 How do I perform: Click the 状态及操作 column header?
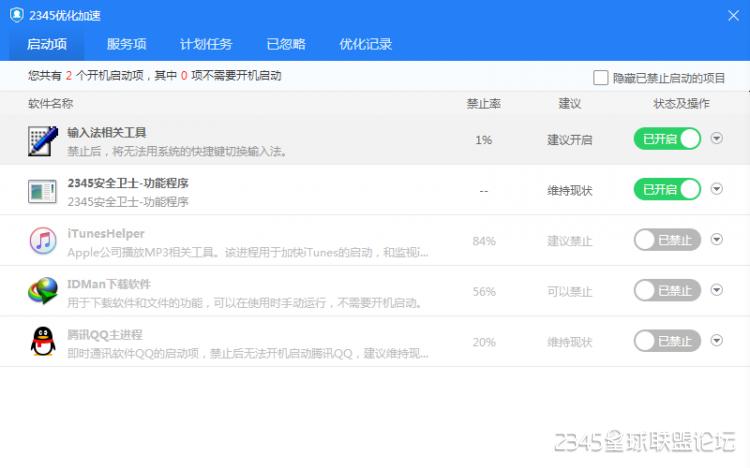[x=681, y=103]
